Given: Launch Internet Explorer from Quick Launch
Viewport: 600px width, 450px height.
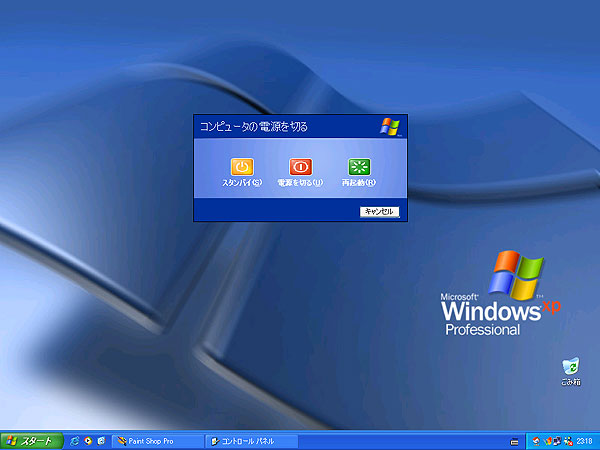Looking at the screenshot, I should [75, 441].
